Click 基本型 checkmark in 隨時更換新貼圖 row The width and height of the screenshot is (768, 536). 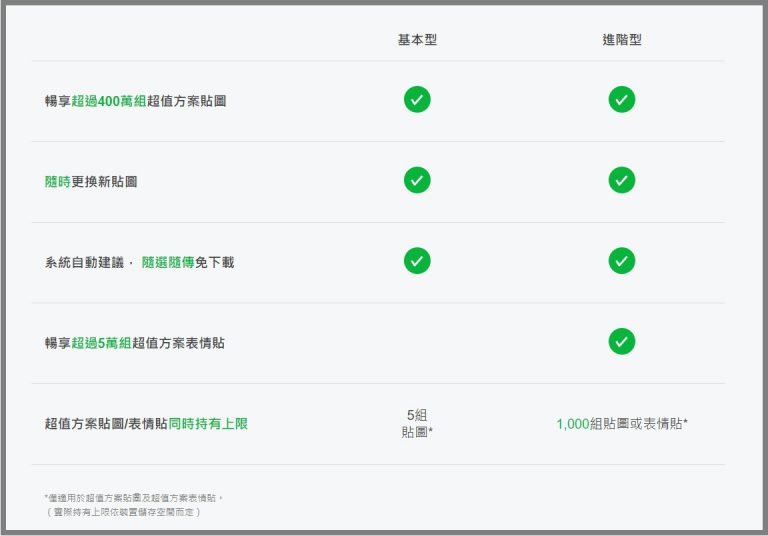(417, 181)
